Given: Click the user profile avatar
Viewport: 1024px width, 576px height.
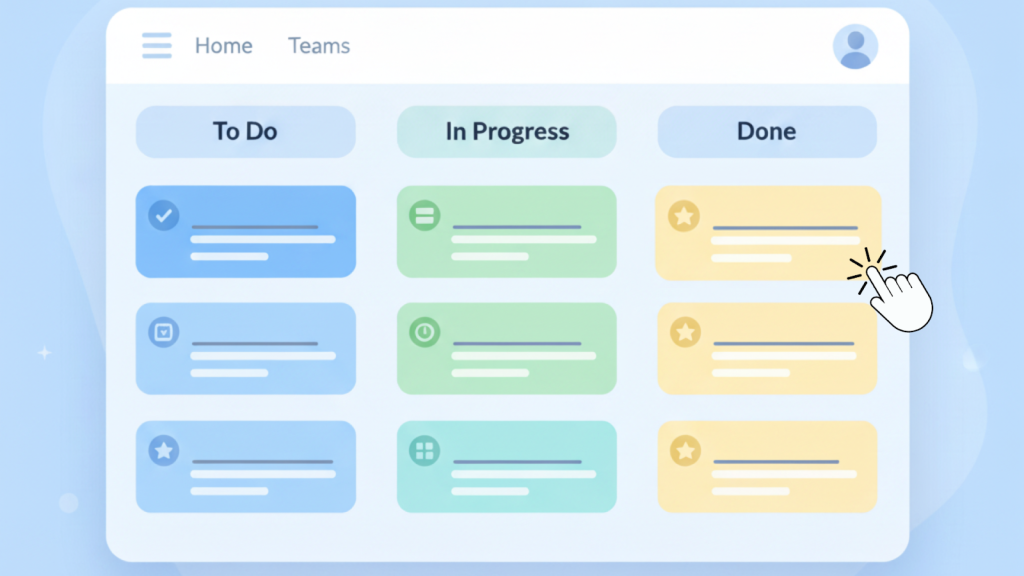Looking at the screenshot, I should tap(855, 47).
